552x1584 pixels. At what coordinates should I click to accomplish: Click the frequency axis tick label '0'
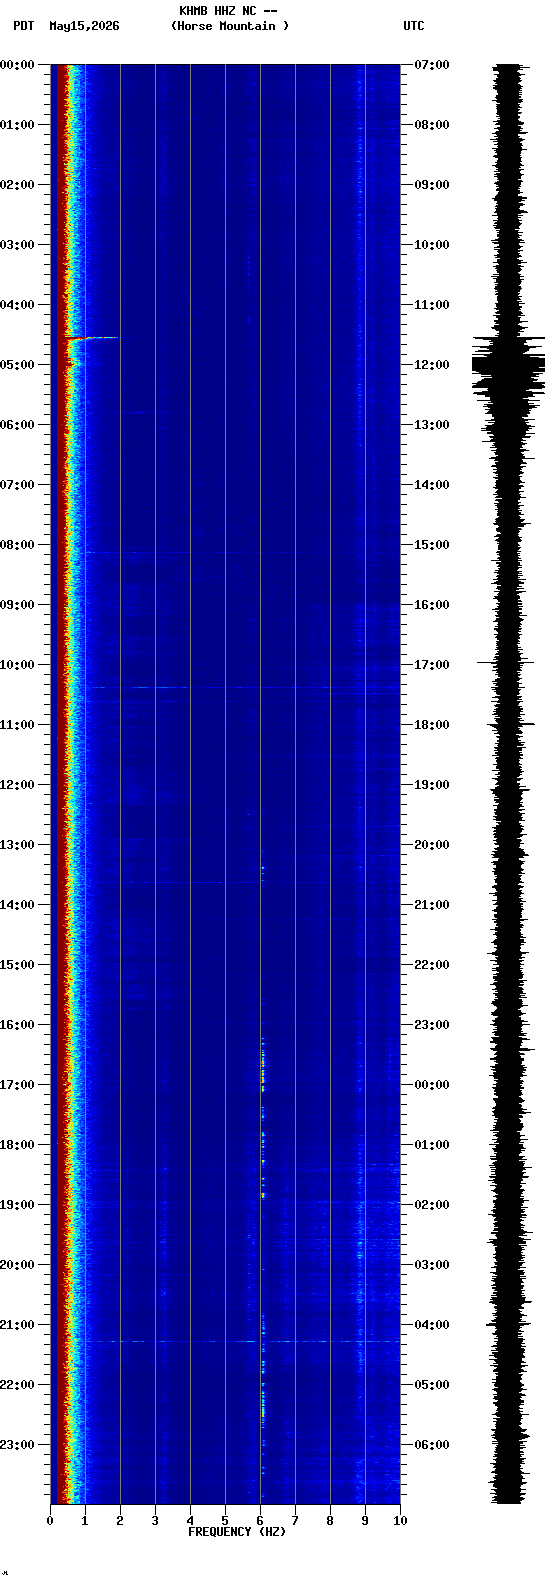(50, 1521)
